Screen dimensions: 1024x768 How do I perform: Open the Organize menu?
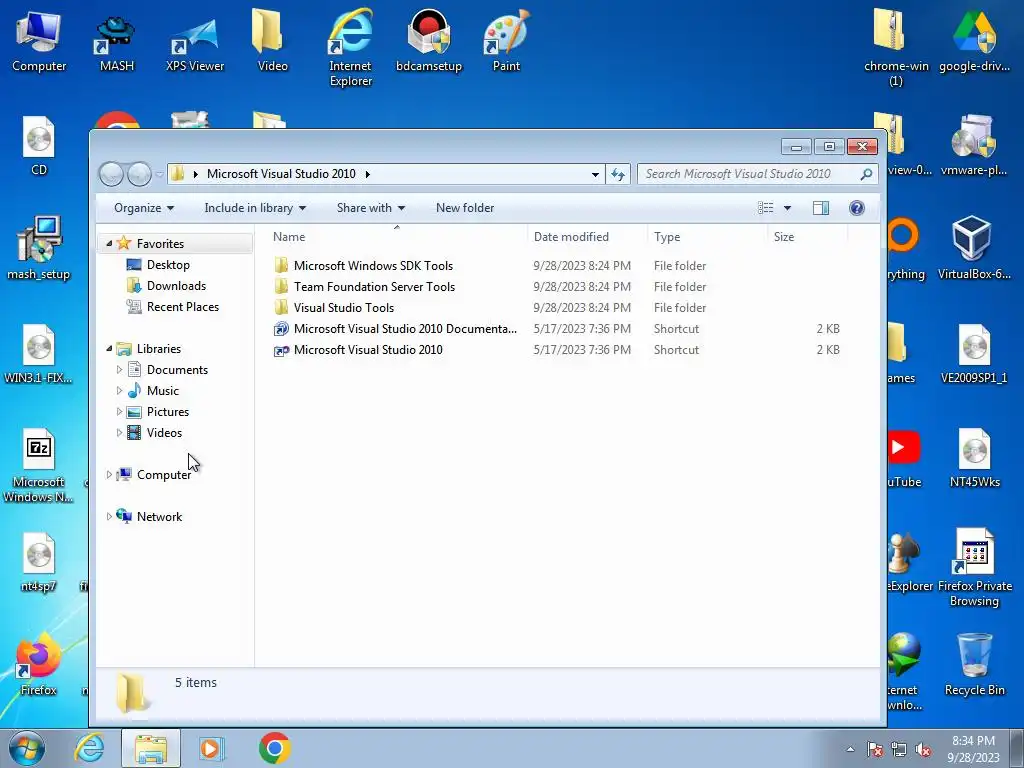(144, 208)
